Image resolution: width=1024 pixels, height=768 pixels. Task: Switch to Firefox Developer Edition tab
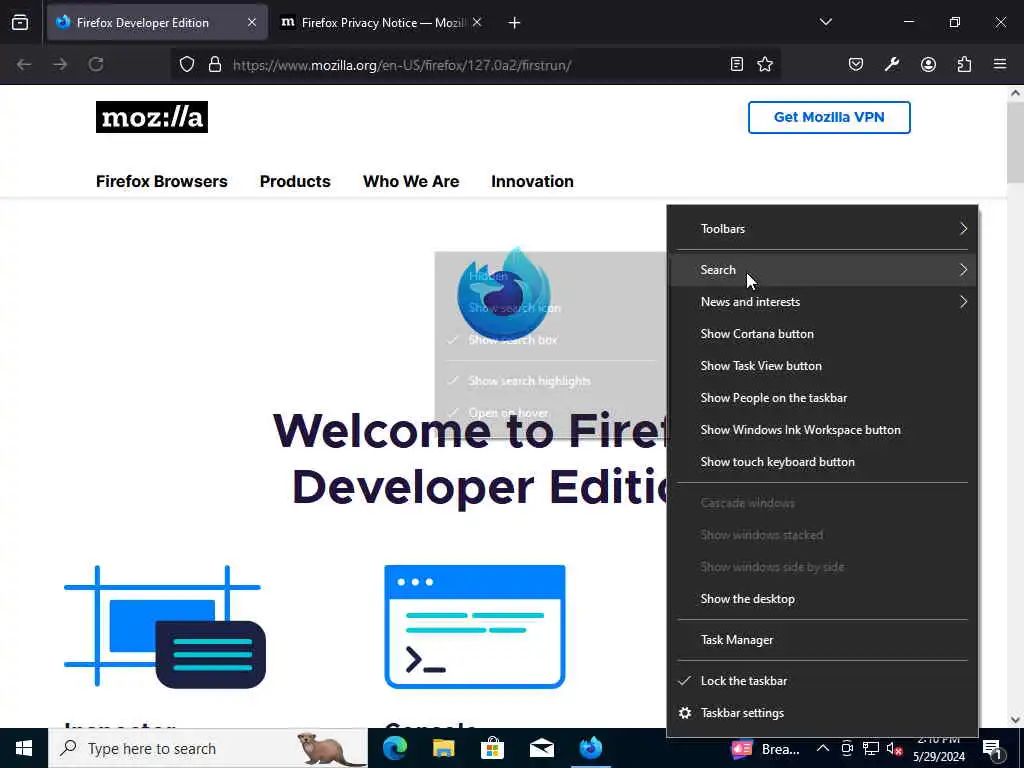click(x=157, y=23)
